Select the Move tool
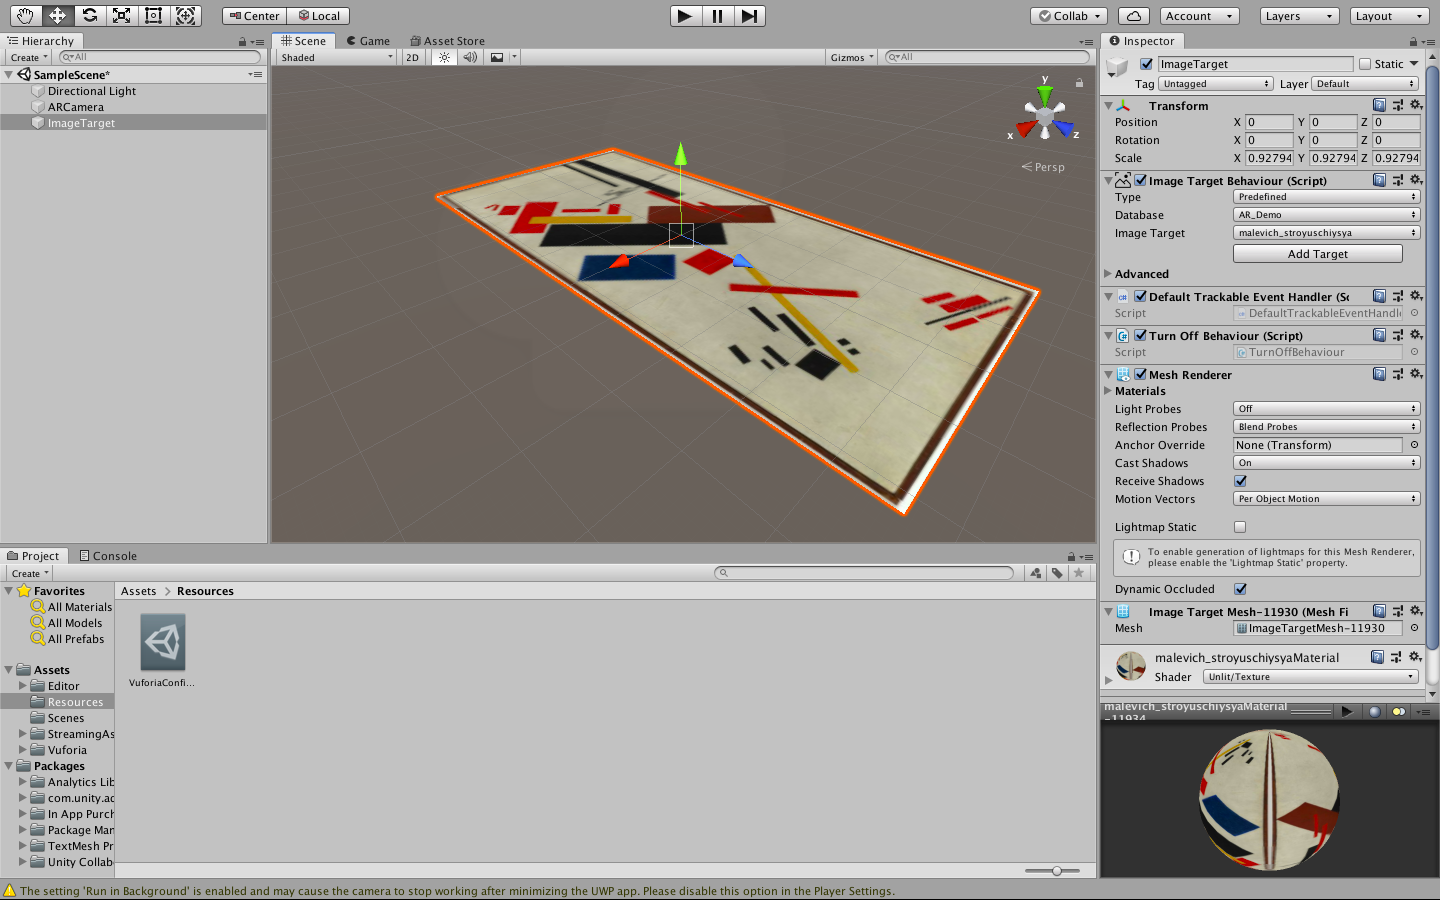Screen dimensions: 1440x900 pos(58,16)
